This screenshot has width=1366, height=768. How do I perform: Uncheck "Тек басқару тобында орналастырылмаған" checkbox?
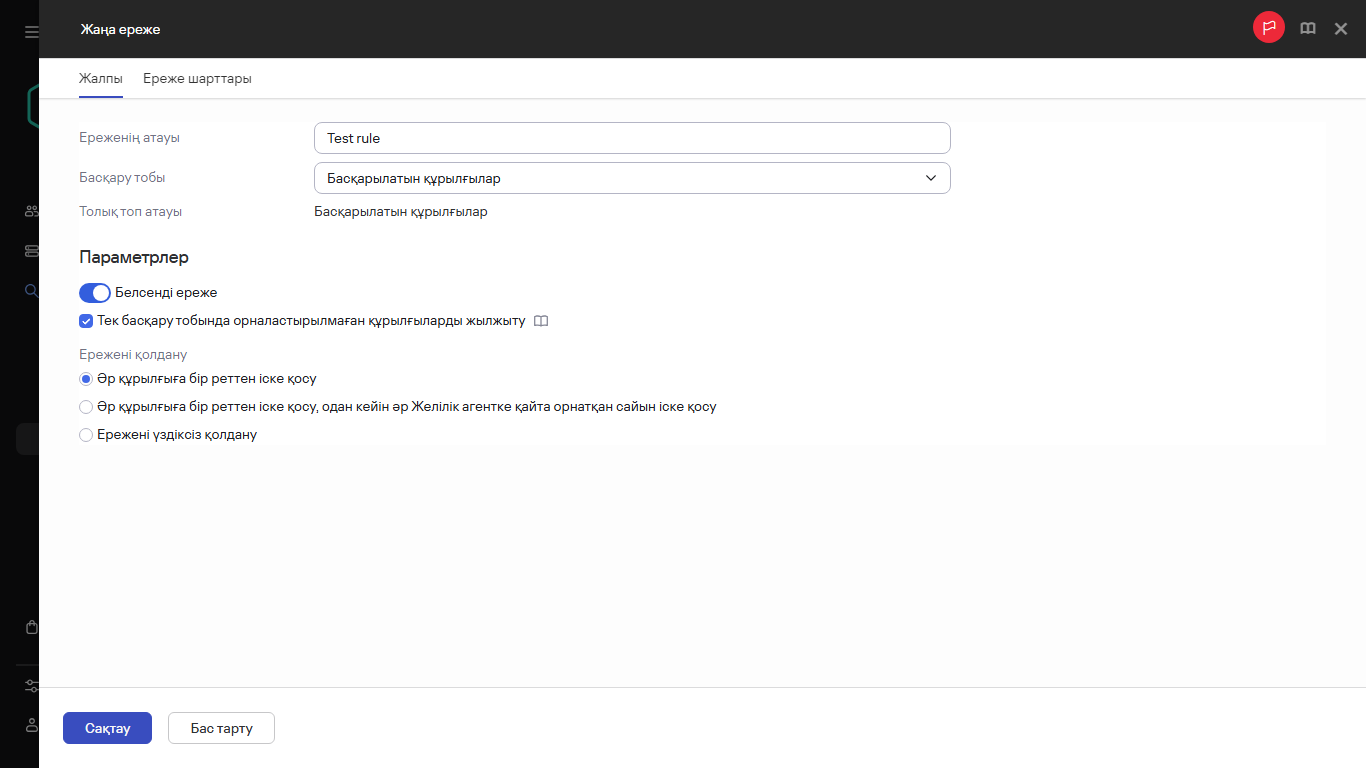[86, 322]
